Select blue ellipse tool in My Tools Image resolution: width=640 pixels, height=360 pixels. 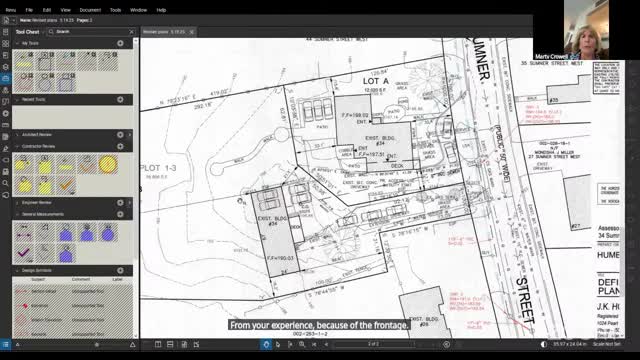44,82
